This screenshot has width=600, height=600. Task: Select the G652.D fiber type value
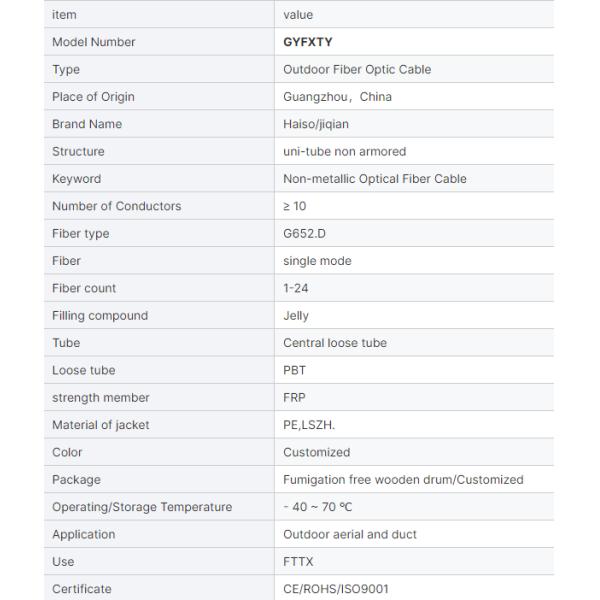(x=307, y=234)
